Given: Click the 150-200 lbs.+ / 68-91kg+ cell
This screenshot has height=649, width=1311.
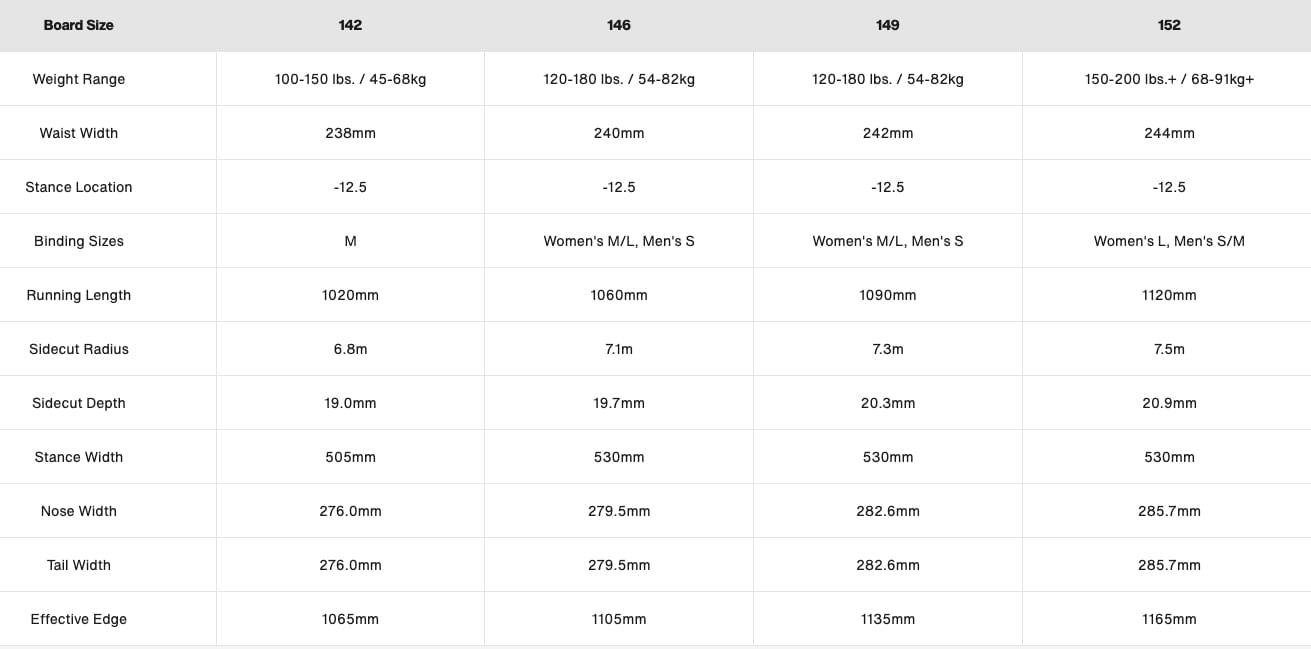Looking at the screenshot, I should [1169, 79].
